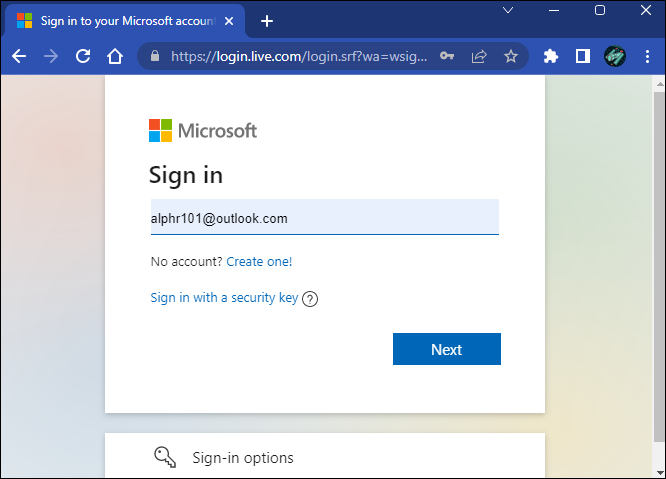Image resolution: width=666 pixels, height=479 pixels.
Task: Minimize the browser window
Action: 554,10
